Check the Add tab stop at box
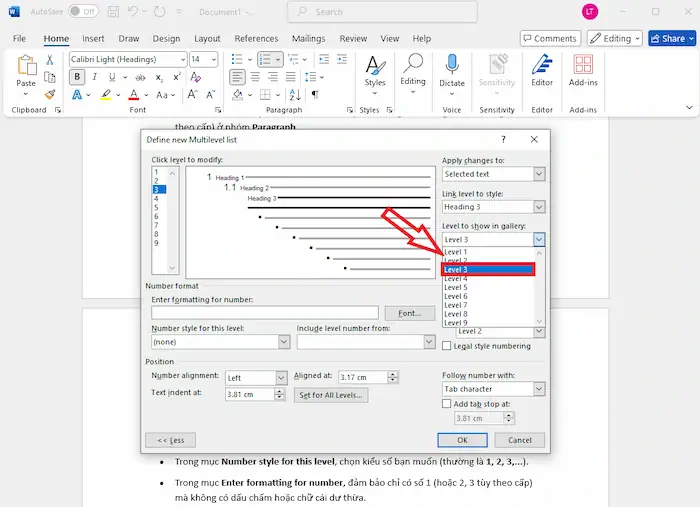Viewport: 700px width, 507px height. pyautogui.click(x=447, y=404)
